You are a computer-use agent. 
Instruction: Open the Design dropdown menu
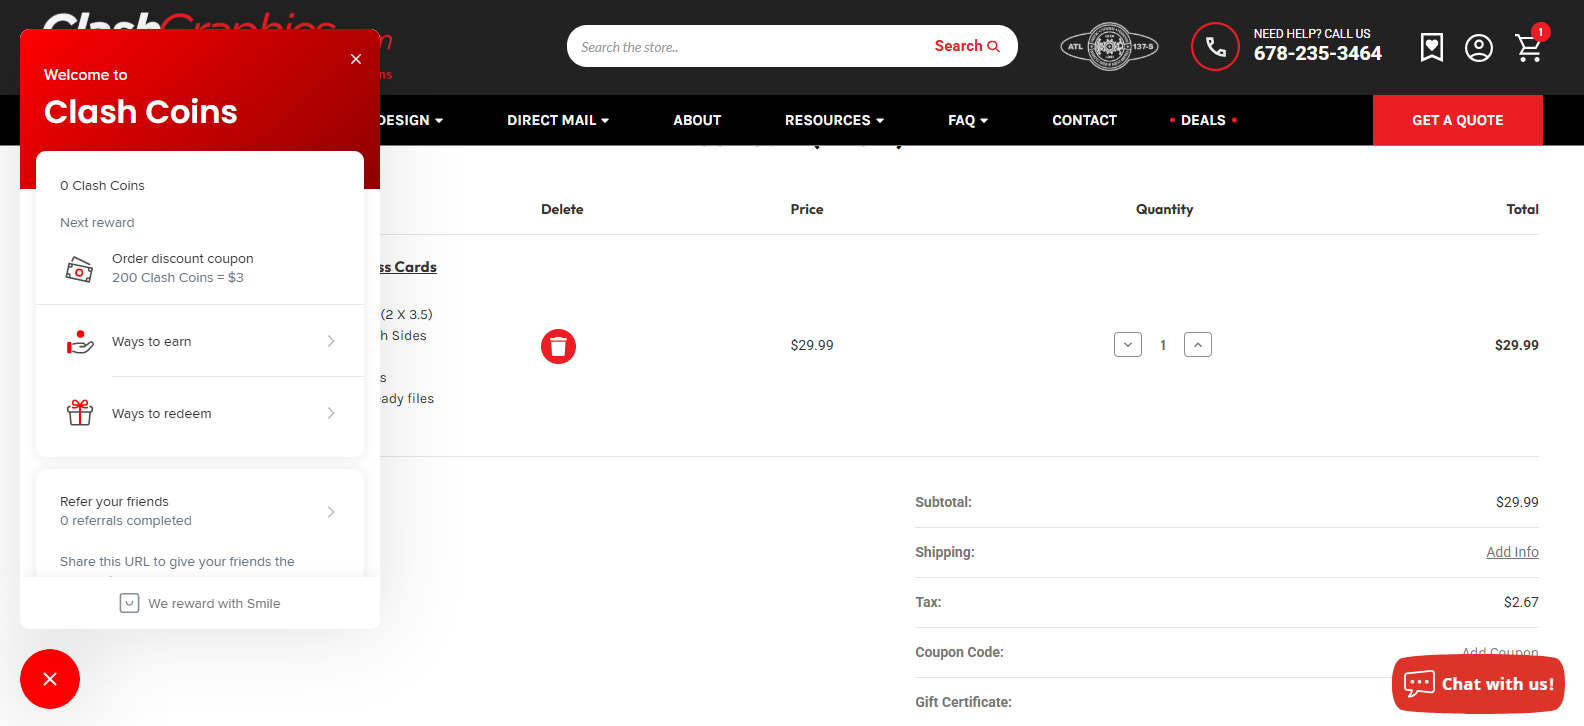click(410, 120)
